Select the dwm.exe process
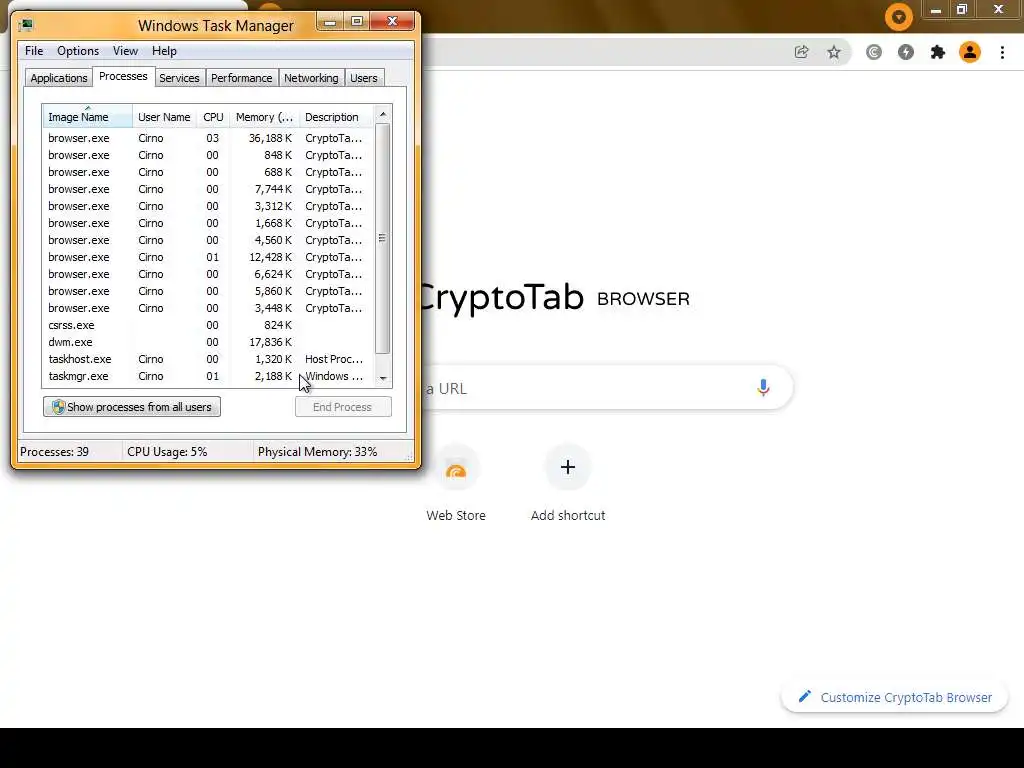Screen dimensions: 1024x768 pyautogui.click(x=208, y=342)
